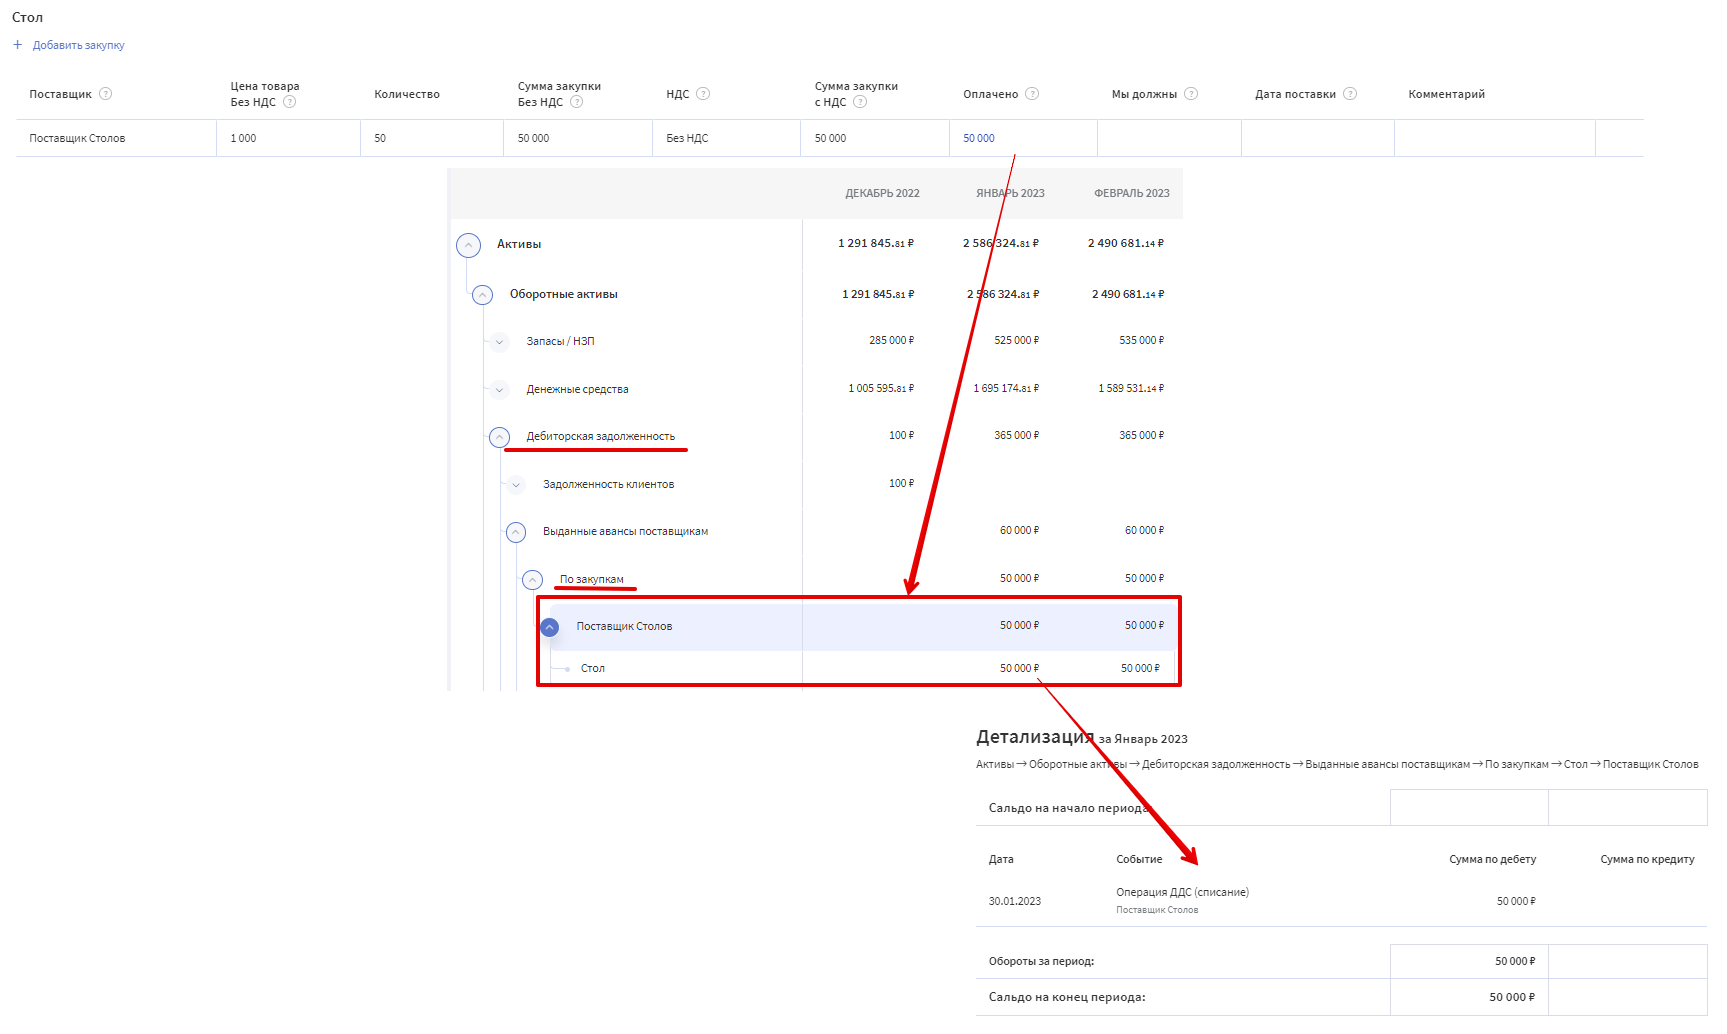The width and height of the screenshot is (1727, 1034).
Task: Expand Задолженность клиентов row
Action: point(516,485)
